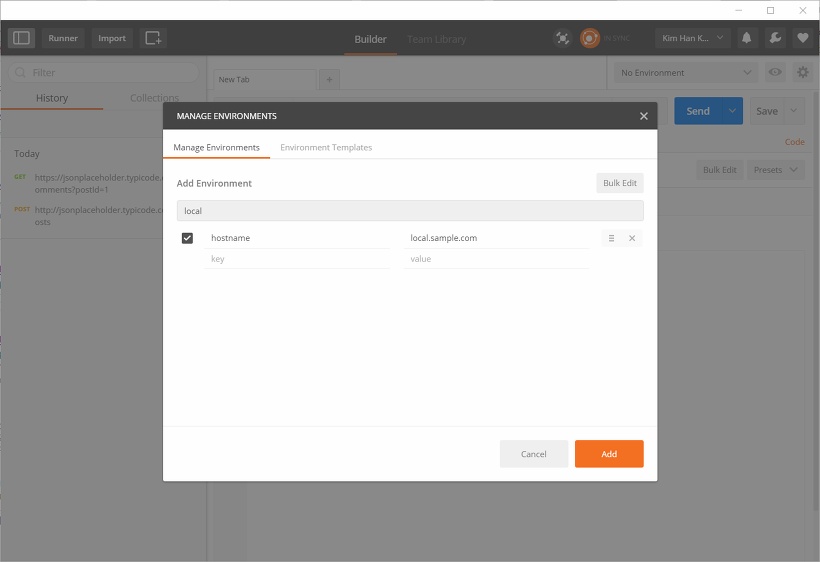Uncheck the hostname variable checkbox

point(187,238)
